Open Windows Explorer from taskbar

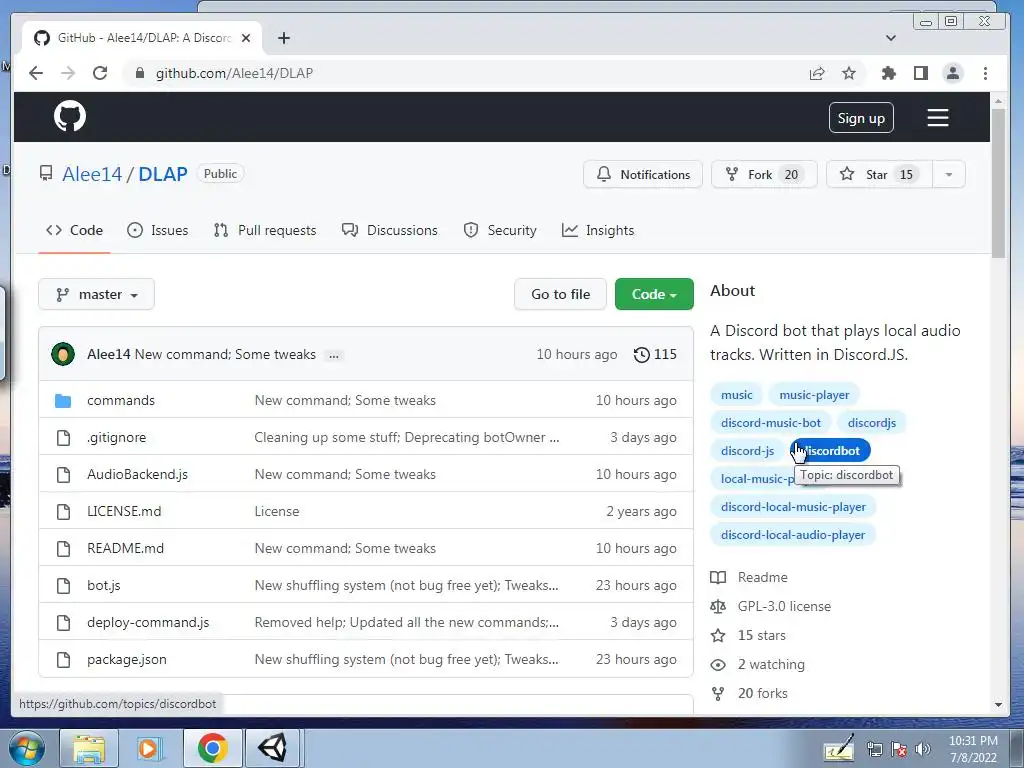89,748
